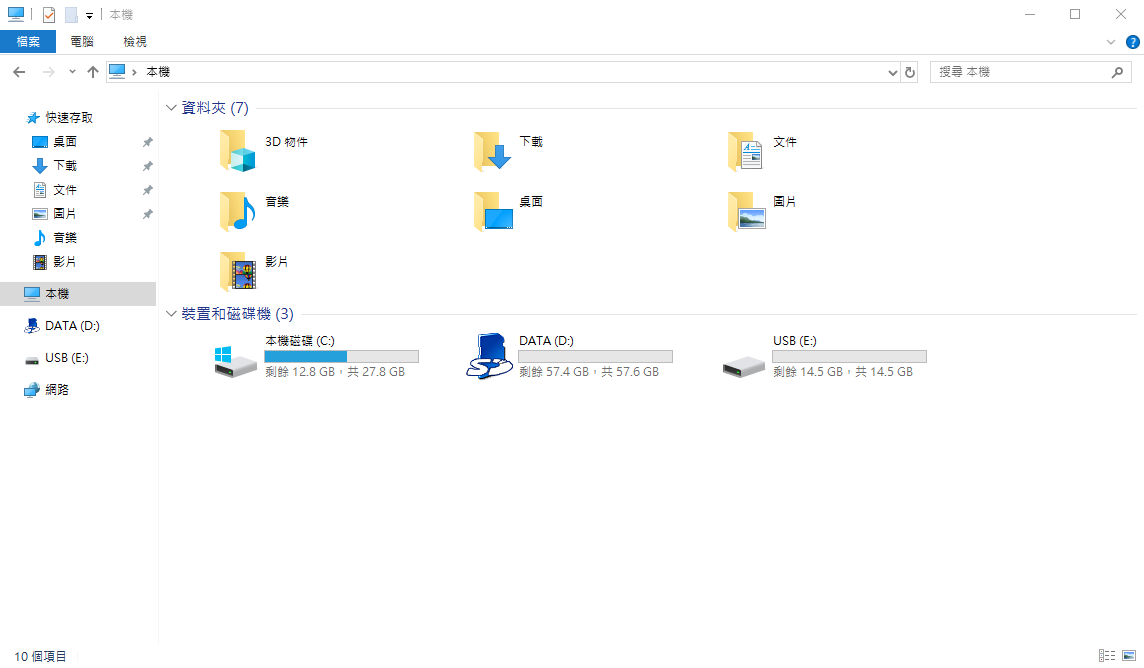The width and height of the screenshot is (1144, 668).
Task: Unpin 桌面 using its pin icon
Action: 147,142
